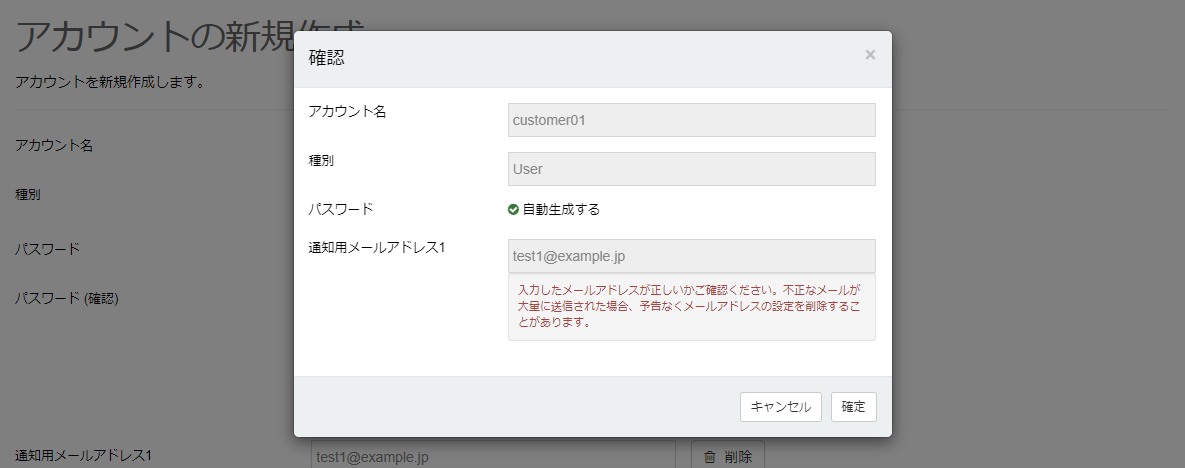Viewport: 1185px width, 468px height.
Task: Click the dialog's 通知用メールアドレス1 label
Action: (376, 248)
